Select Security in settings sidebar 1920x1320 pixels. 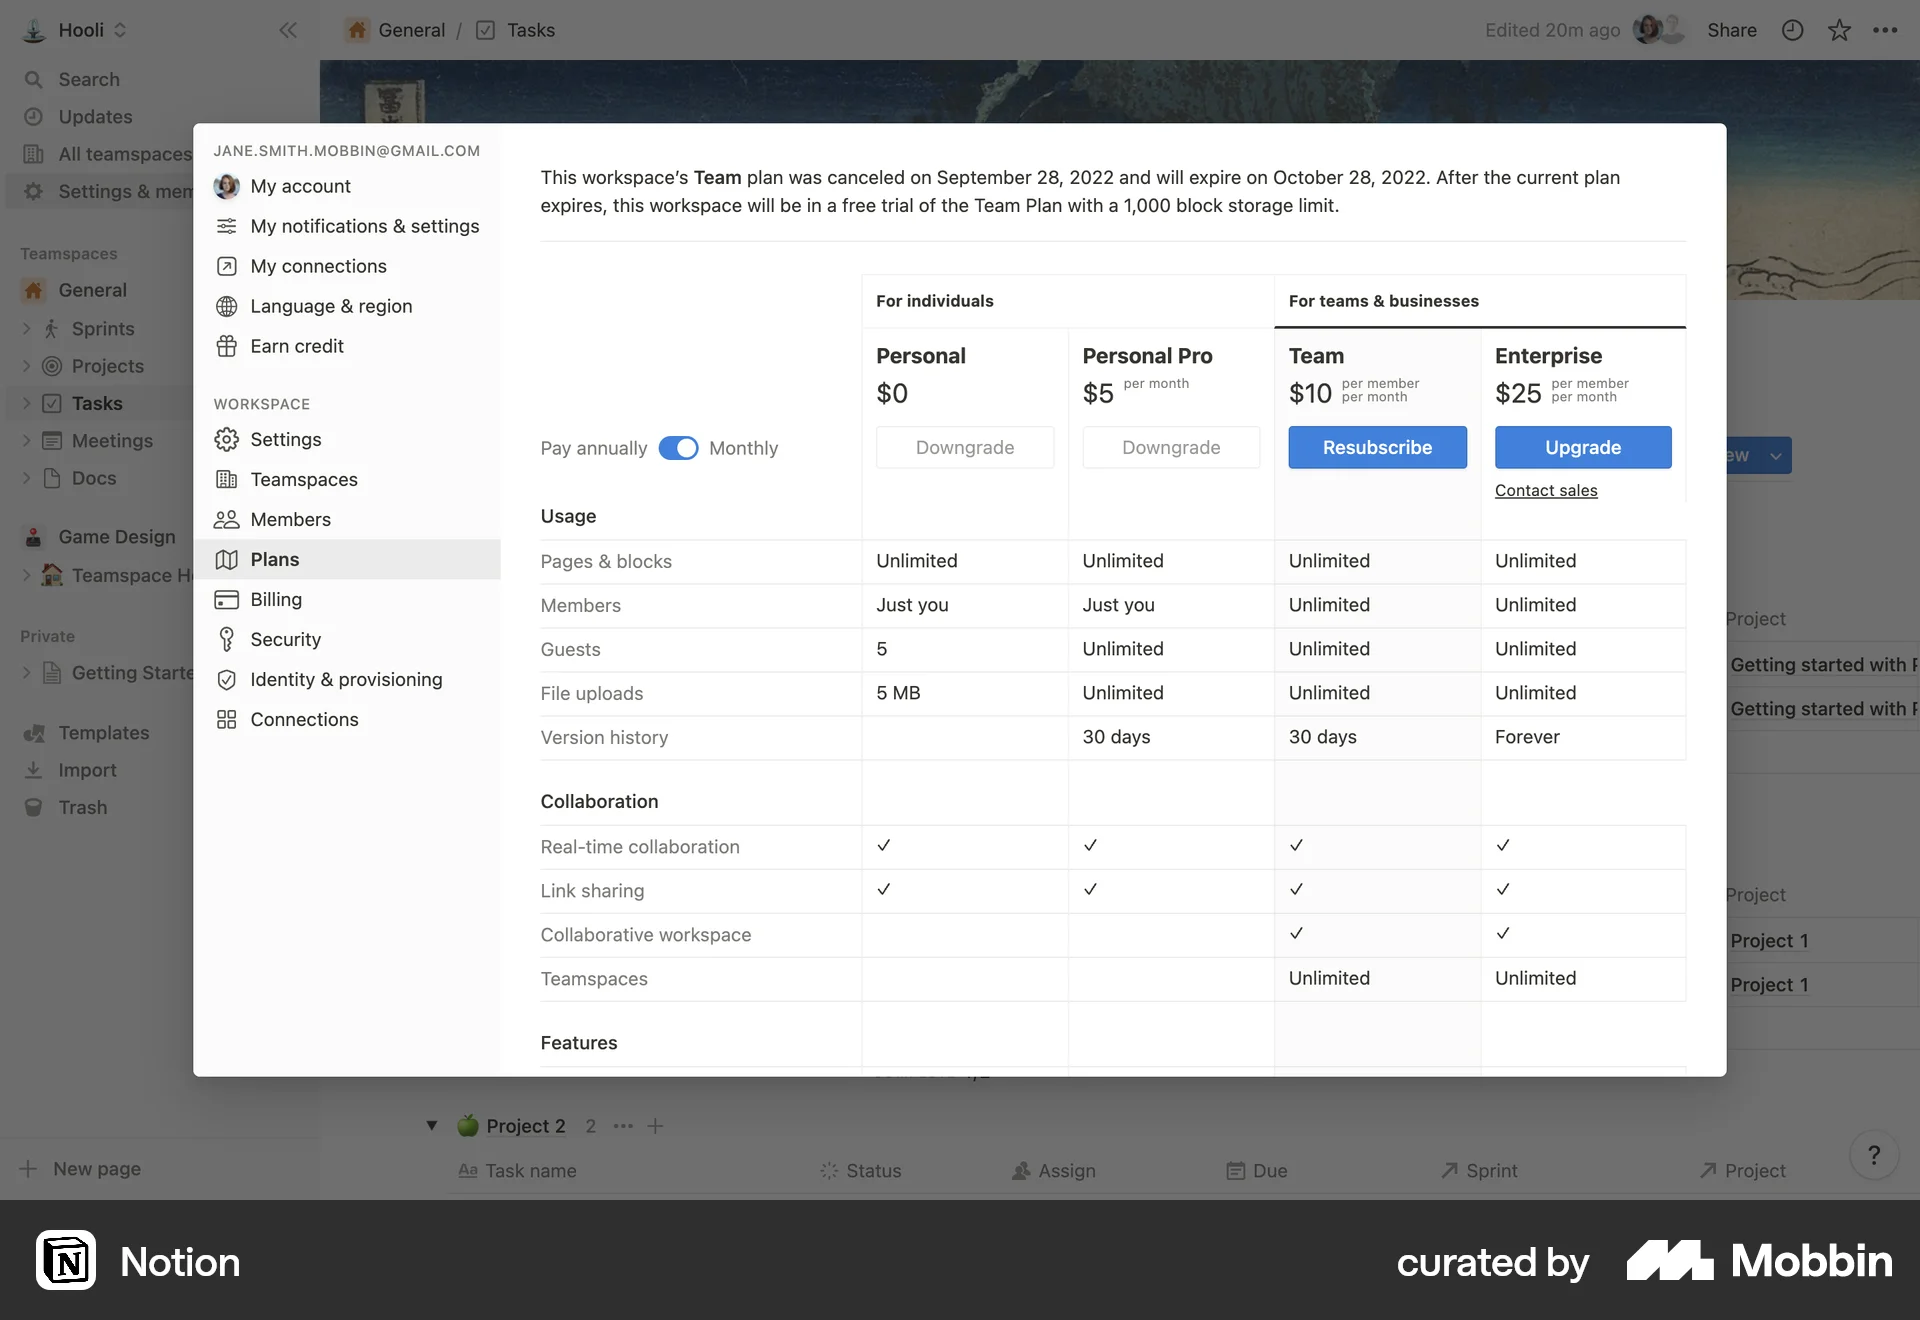[x=286, y=639]
